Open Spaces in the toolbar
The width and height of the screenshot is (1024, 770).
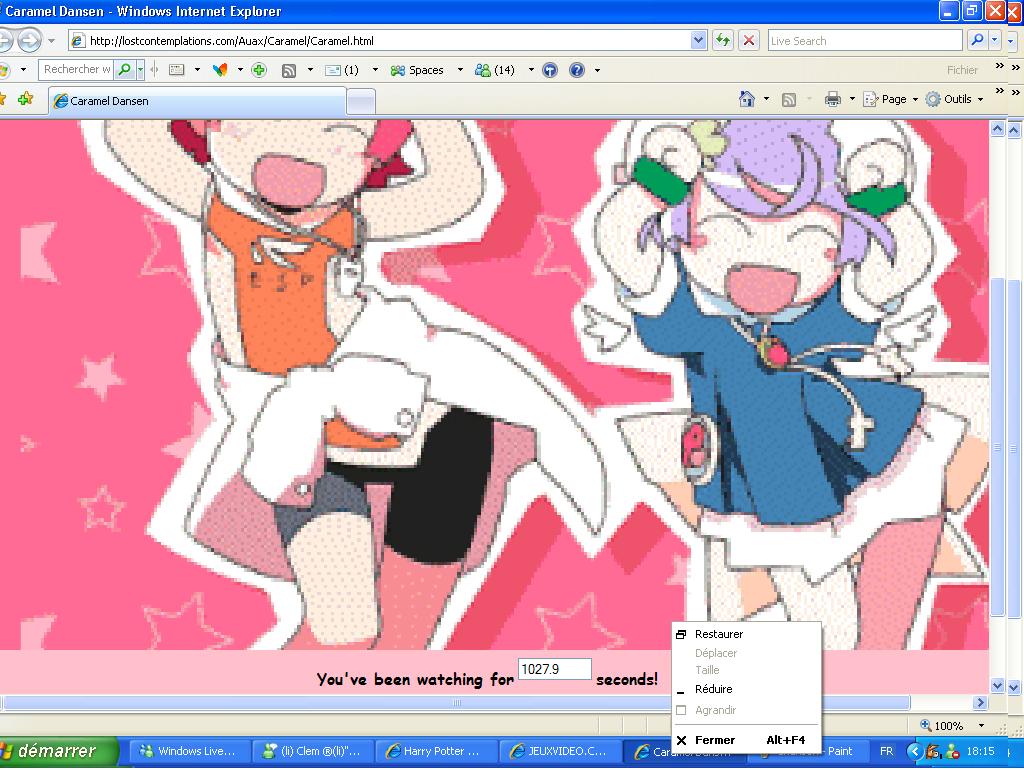[417, 70]
